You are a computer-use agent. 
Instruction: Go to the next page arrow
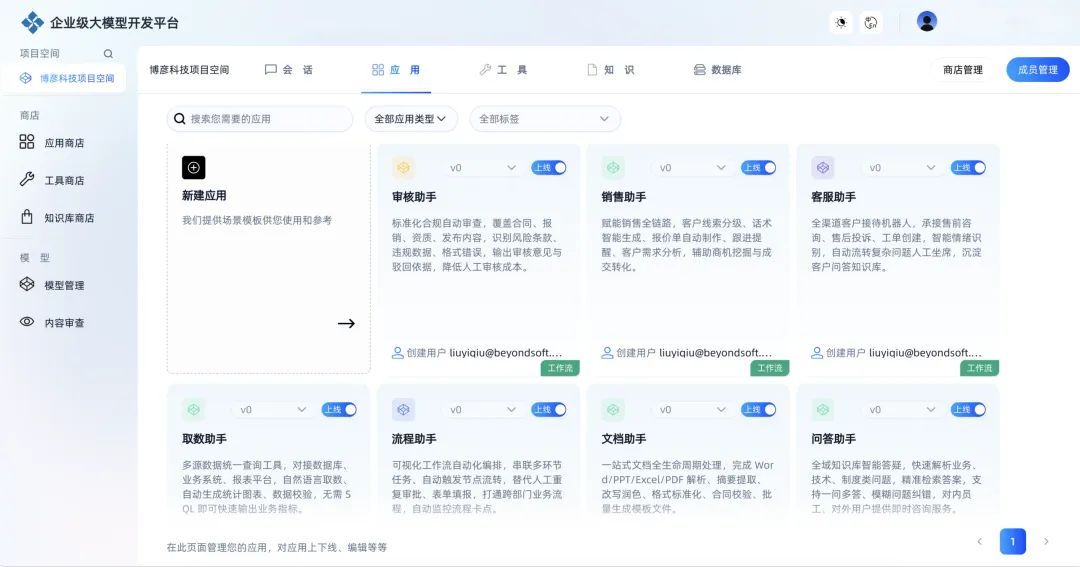pyautogui.click(x=1046, y=542)
